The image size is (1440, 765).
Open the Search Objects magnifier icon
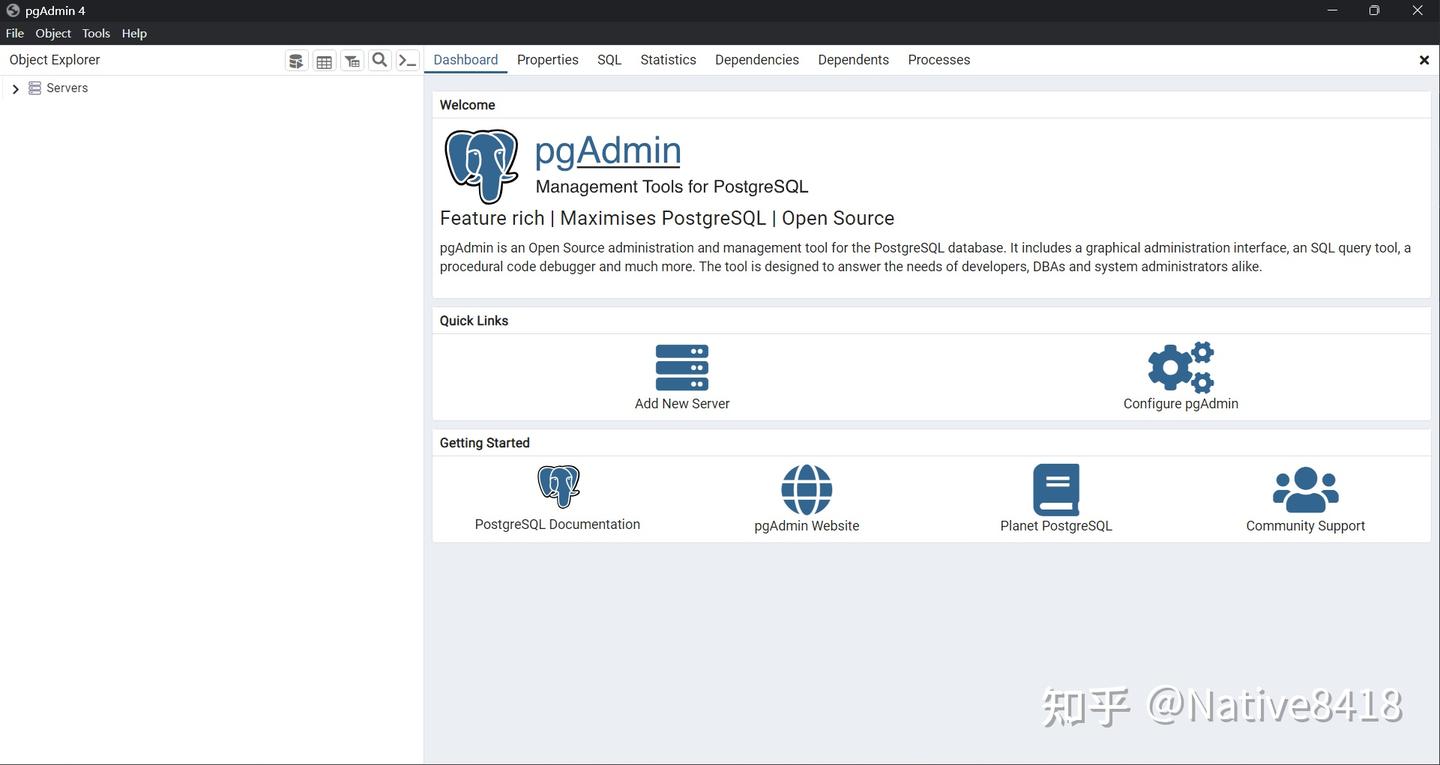[379, 60]
